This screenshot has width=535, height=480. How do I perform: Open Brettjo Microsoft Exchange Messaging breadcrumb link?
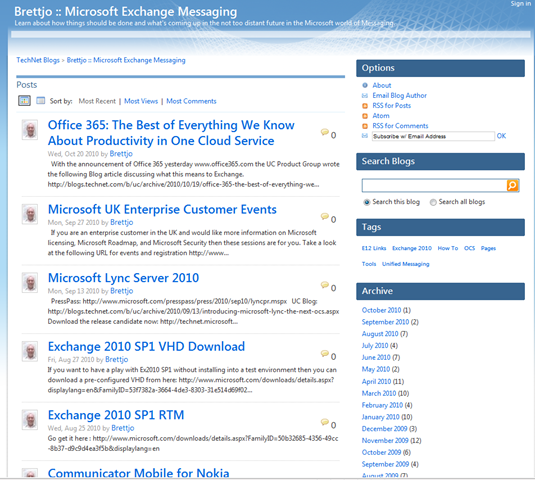[126, 60]
